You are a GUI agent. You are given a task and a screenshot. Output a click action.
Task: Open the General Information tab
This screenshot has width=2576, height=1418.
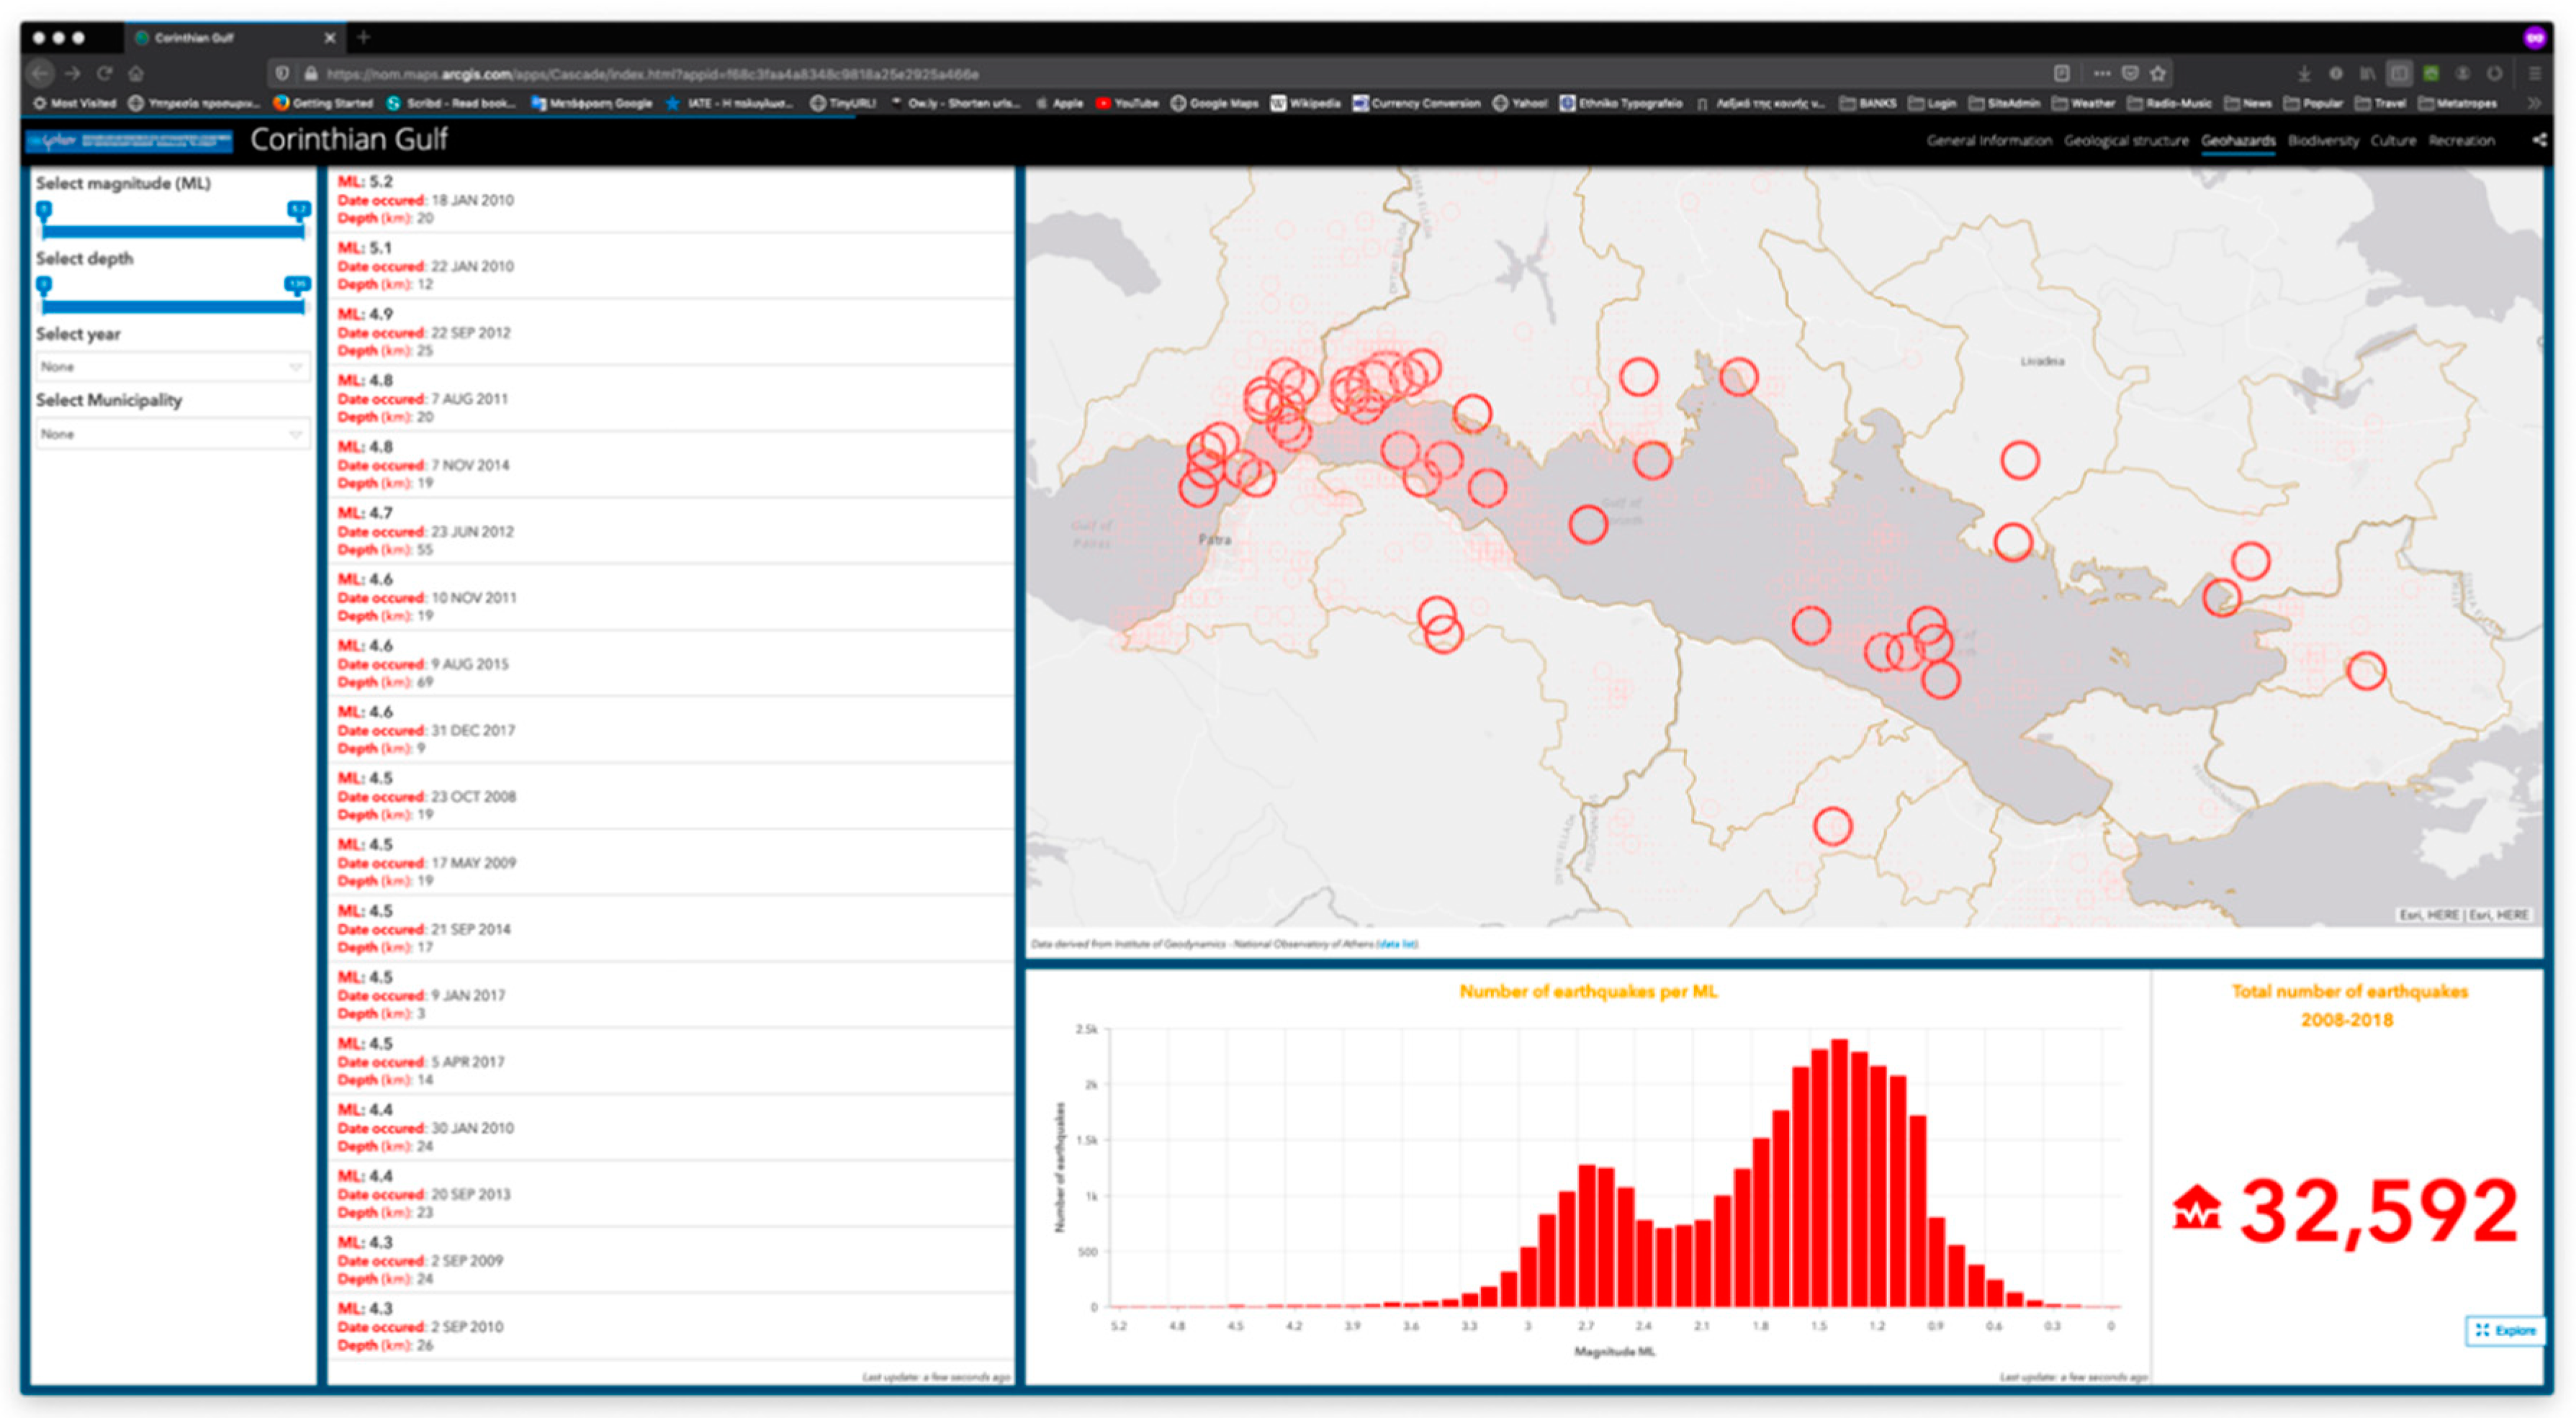coord(1988,141)
